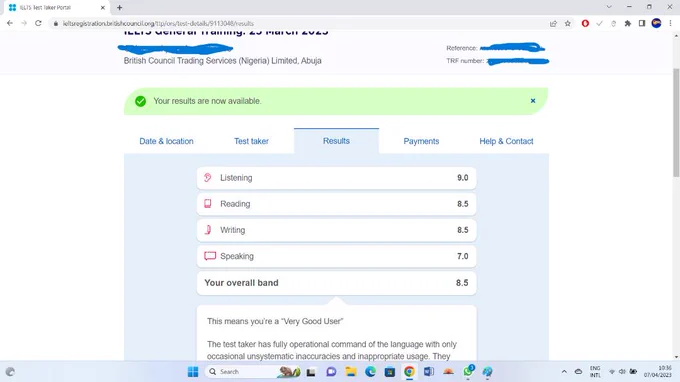The image size is (680, 382).
Task: Select the IELTS Test Taker Portal tab
Action: click(x=56, y=7)
